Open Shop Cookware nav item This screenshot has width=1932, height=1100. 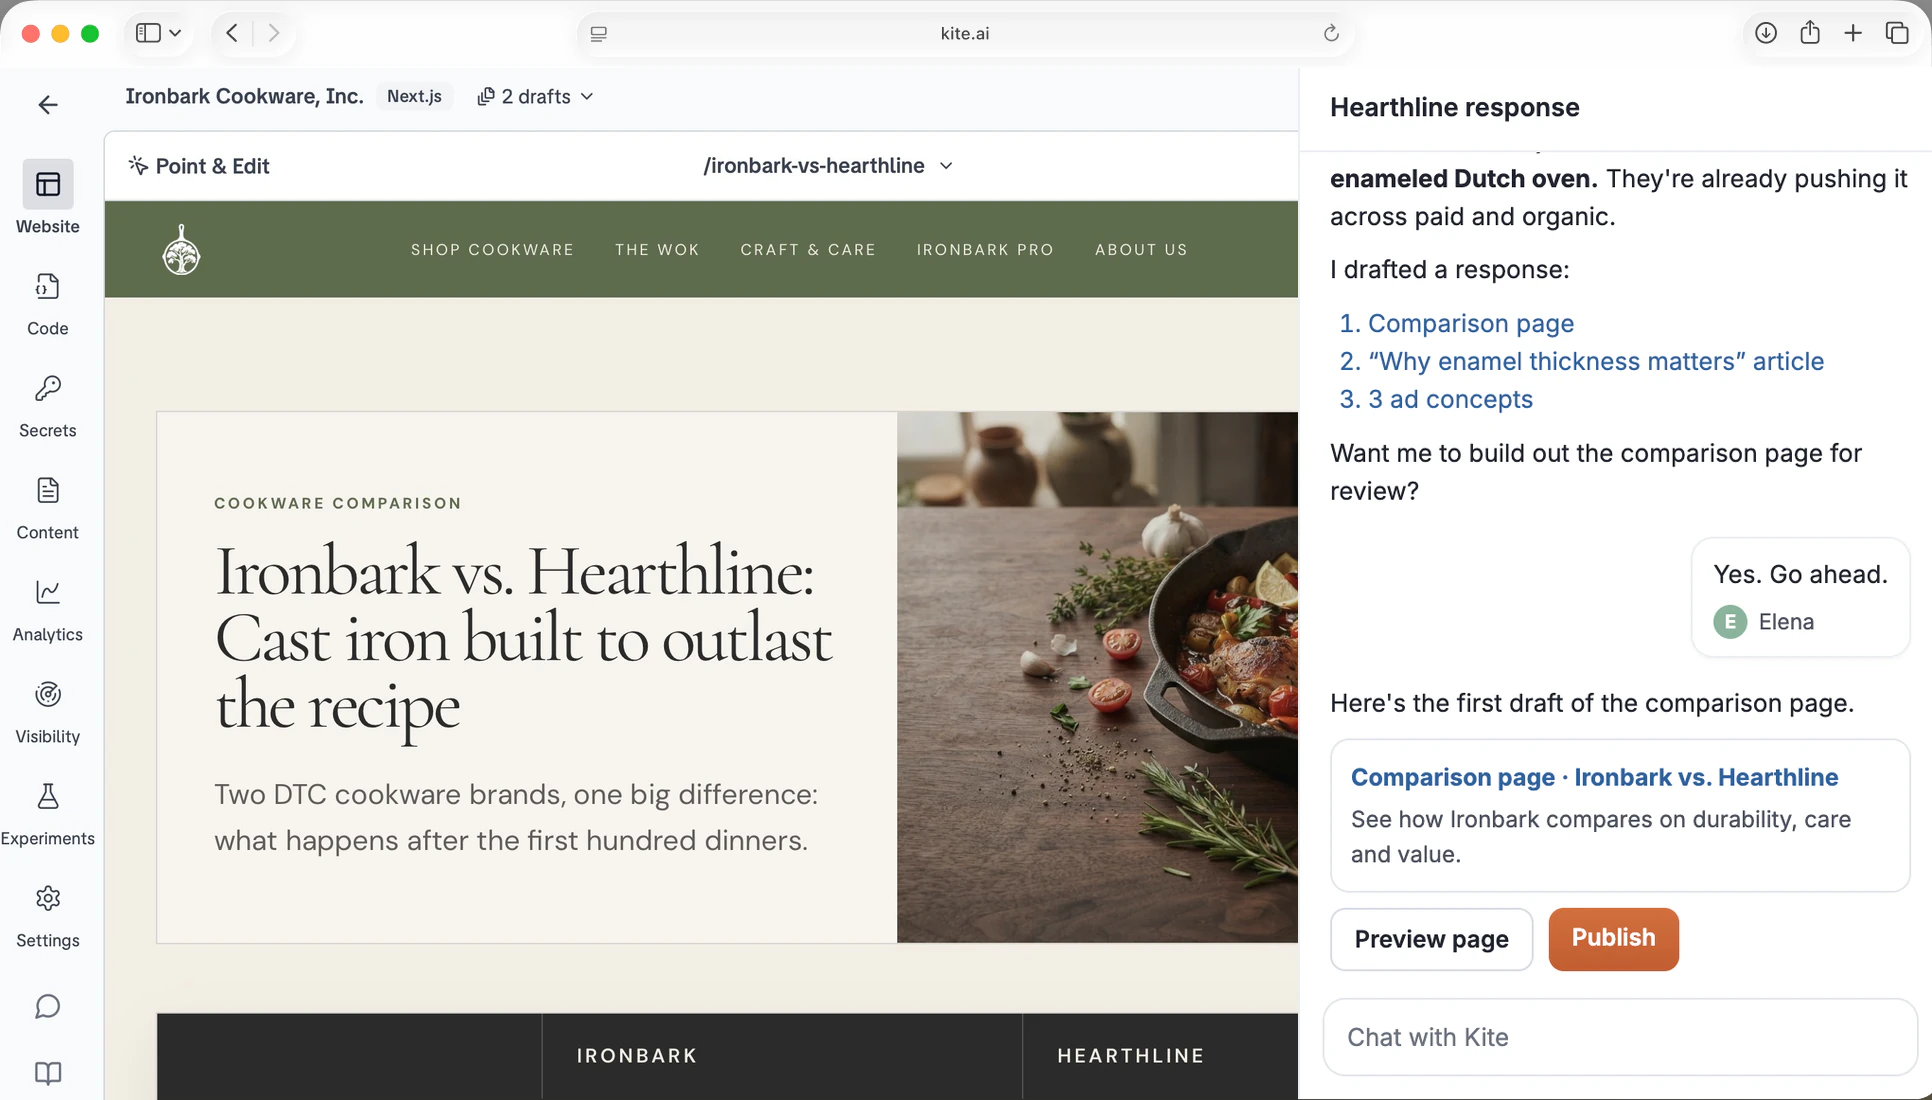tap(492, 250)
